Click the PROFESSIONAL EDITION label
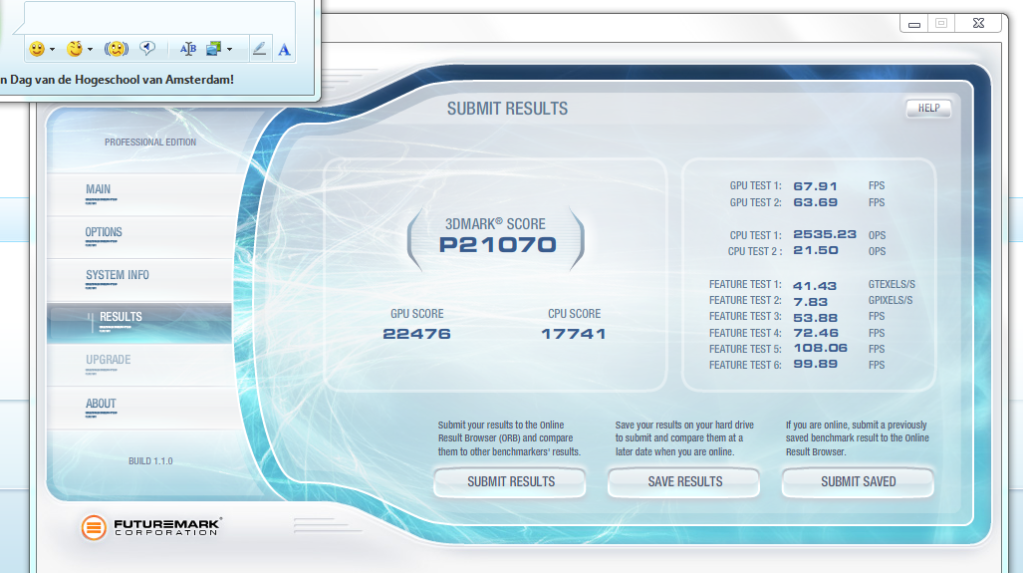 pos(150,142)
